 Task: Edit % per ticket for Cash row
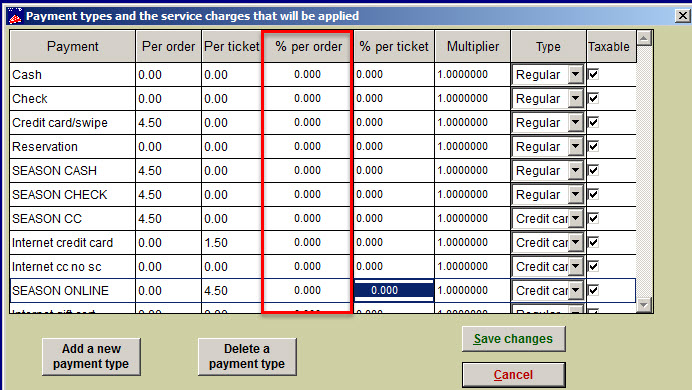pyautogui.click(x=394, y=75)
